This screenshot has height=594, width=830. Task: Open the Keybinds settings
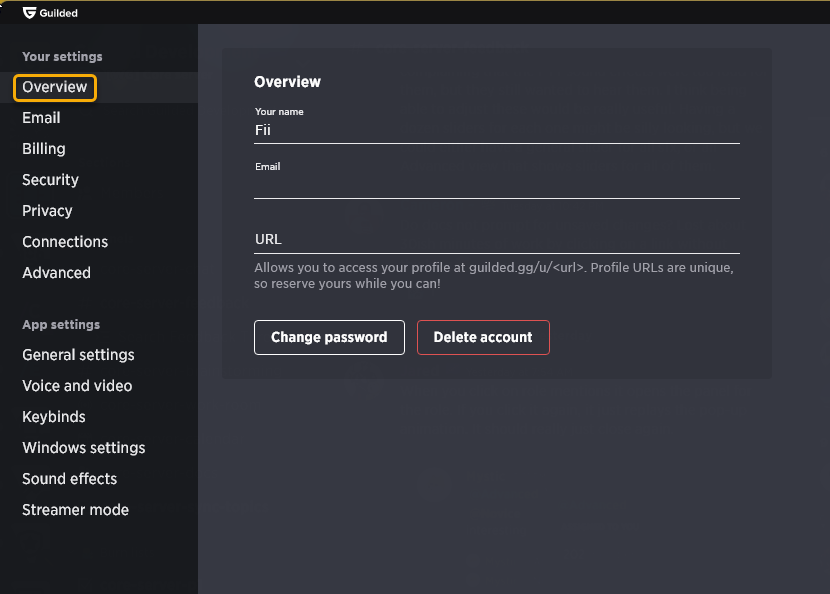(x=54, y=417)
